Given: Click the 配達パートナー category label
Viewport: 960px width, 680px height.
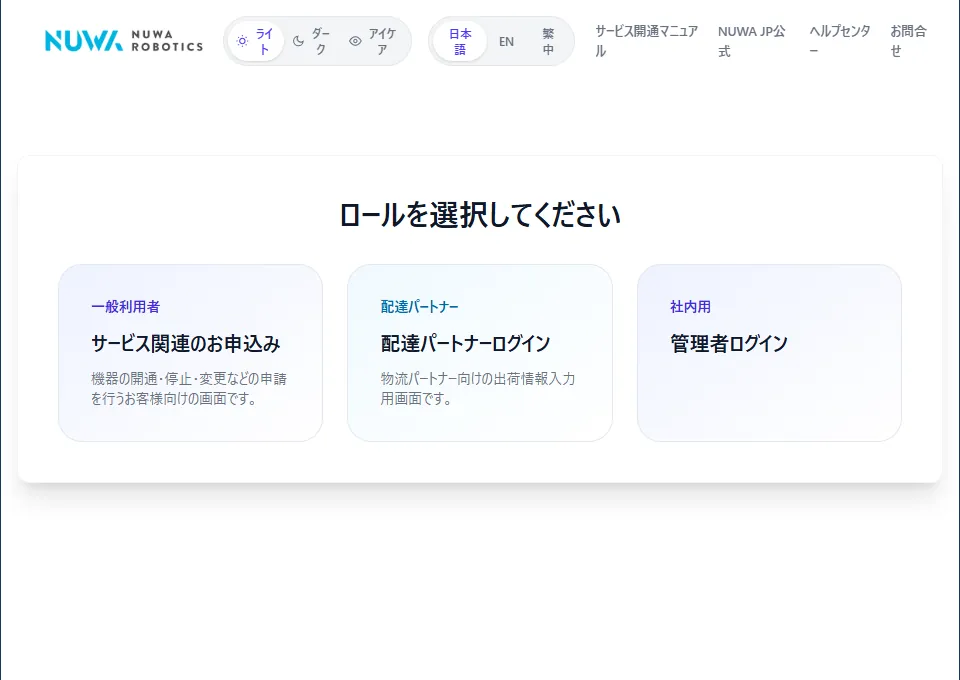Looking at the screenshot, I should (419, 307).
